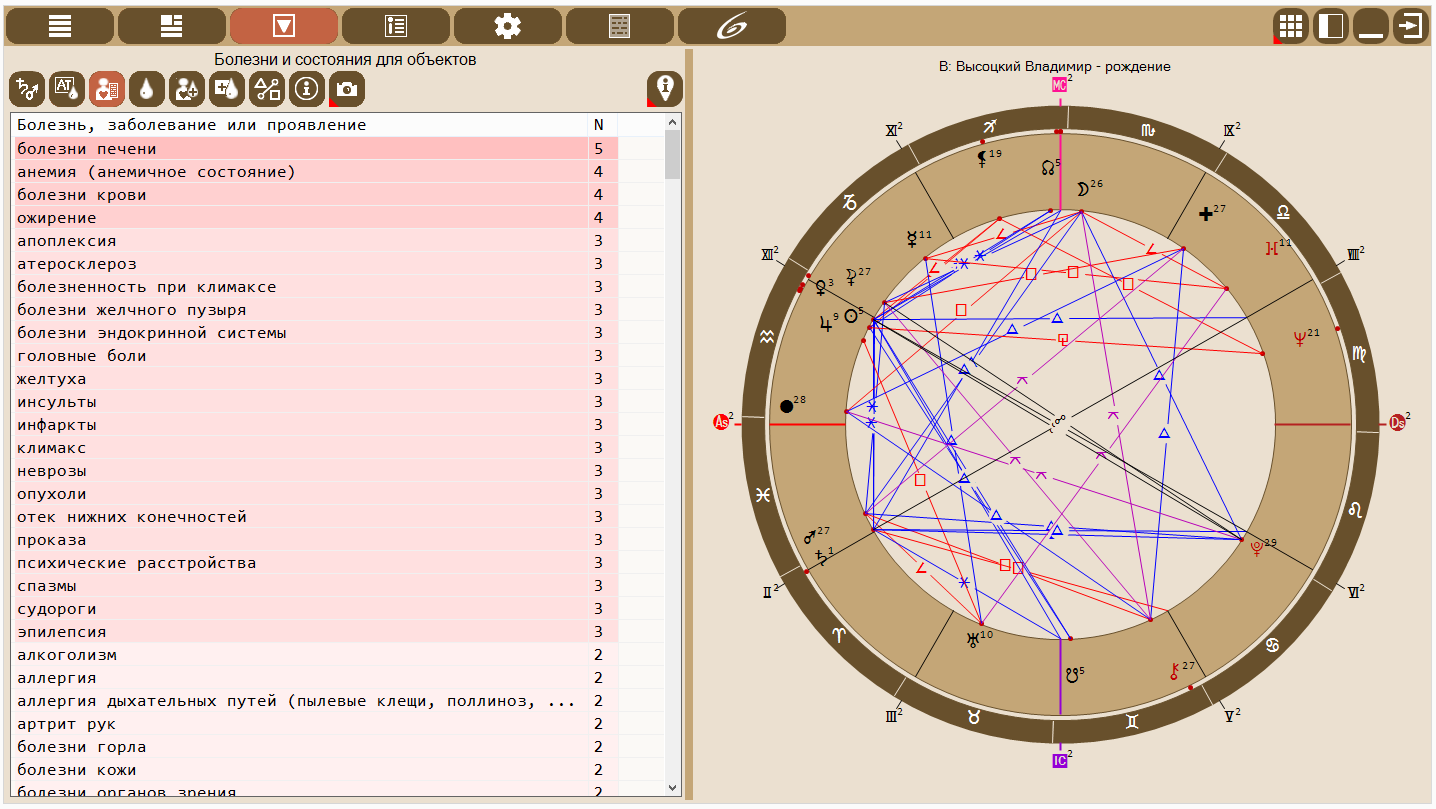Viewport: 1436px width, 809px height.
Task: Click the scrollbar down arrow in list
Action: pyautogui.click(x=672, y=788)
